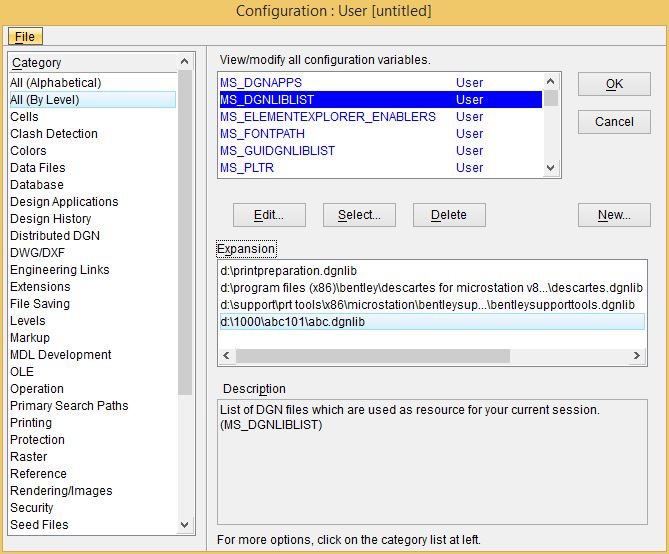Select MS_DGNLIBLIST variable row

(381, 100)
